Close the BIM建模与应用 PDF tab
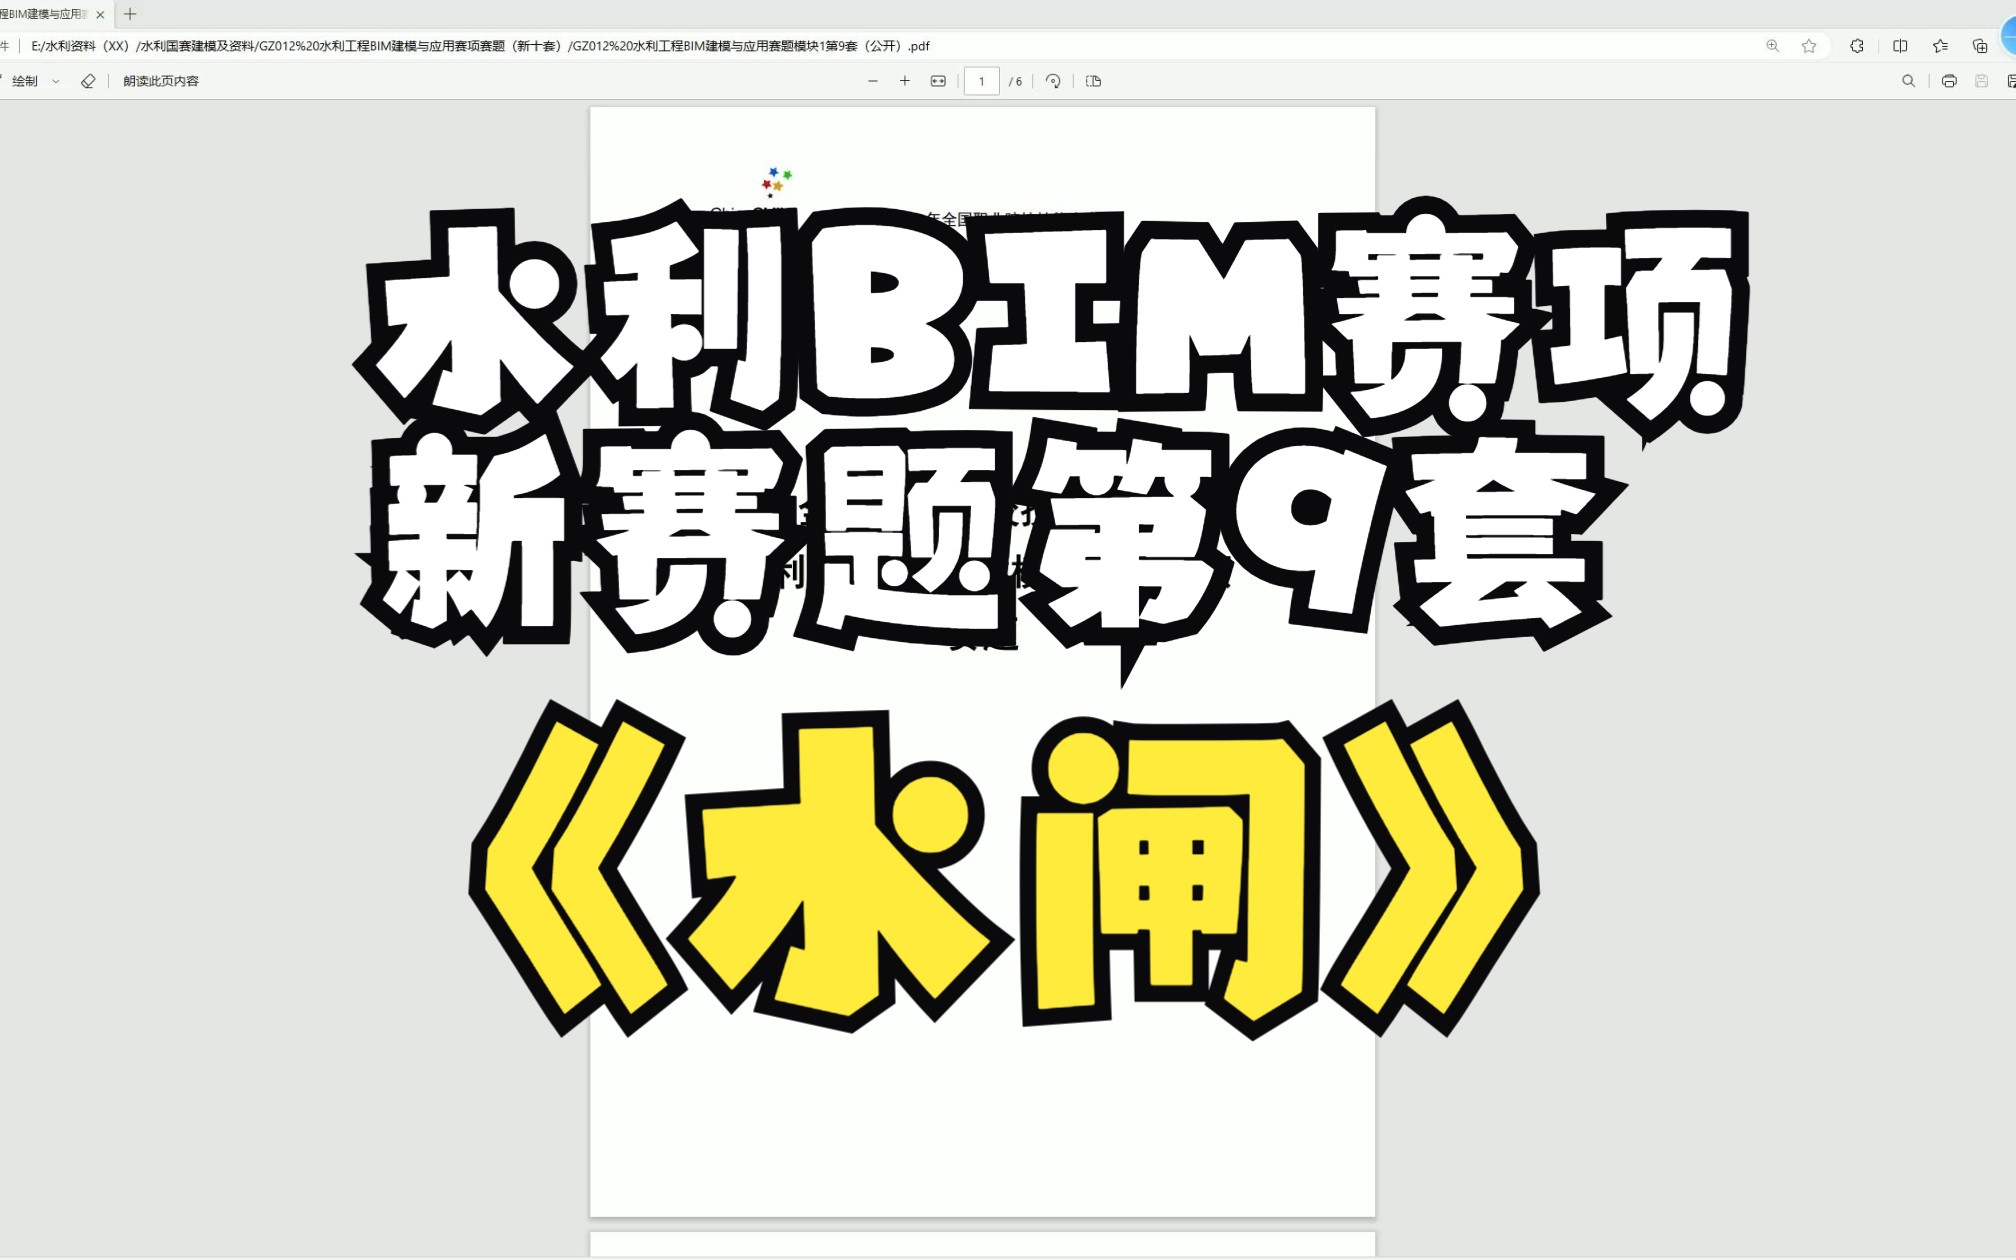This screenshot has height=1260, width=2016. (x=100, y=14)
